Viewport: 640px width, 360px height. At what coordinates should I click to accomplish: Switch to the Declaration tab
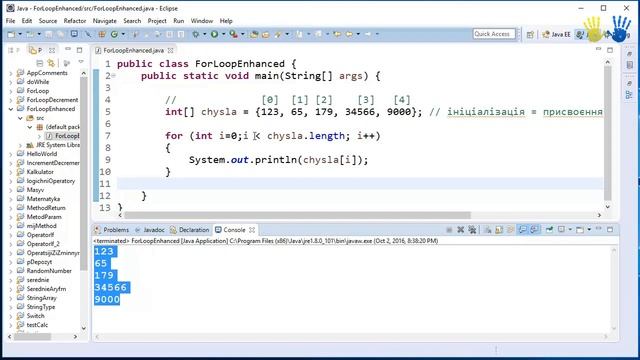pos(189,230)
